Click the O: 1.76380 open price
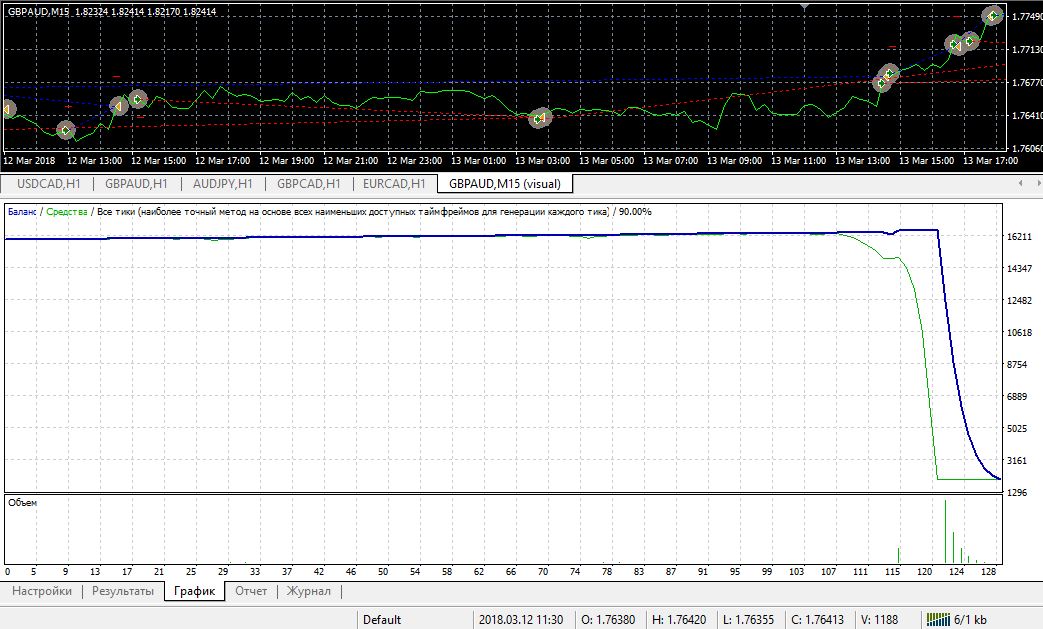Image resolution: width=1043 pixels, height=629 pixels. click(608, 620)
